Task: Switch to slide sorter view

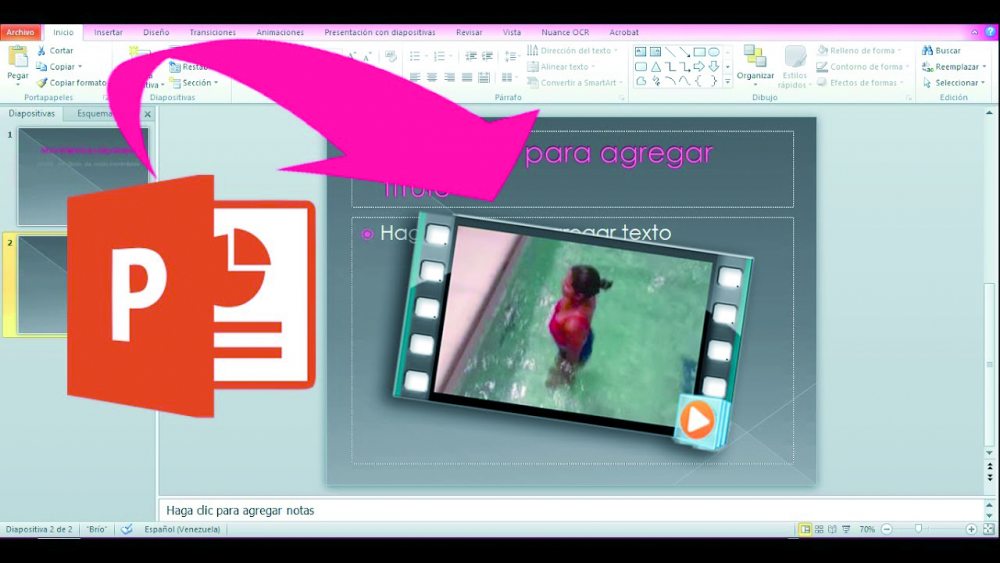Action: 819,529
